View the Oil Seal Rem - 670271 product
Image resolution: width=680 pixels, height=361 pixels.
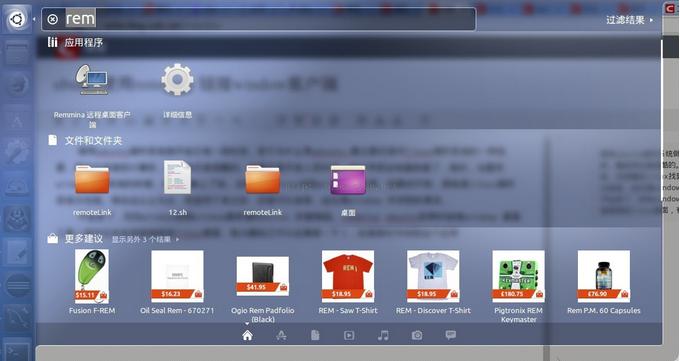pos(177,276)
